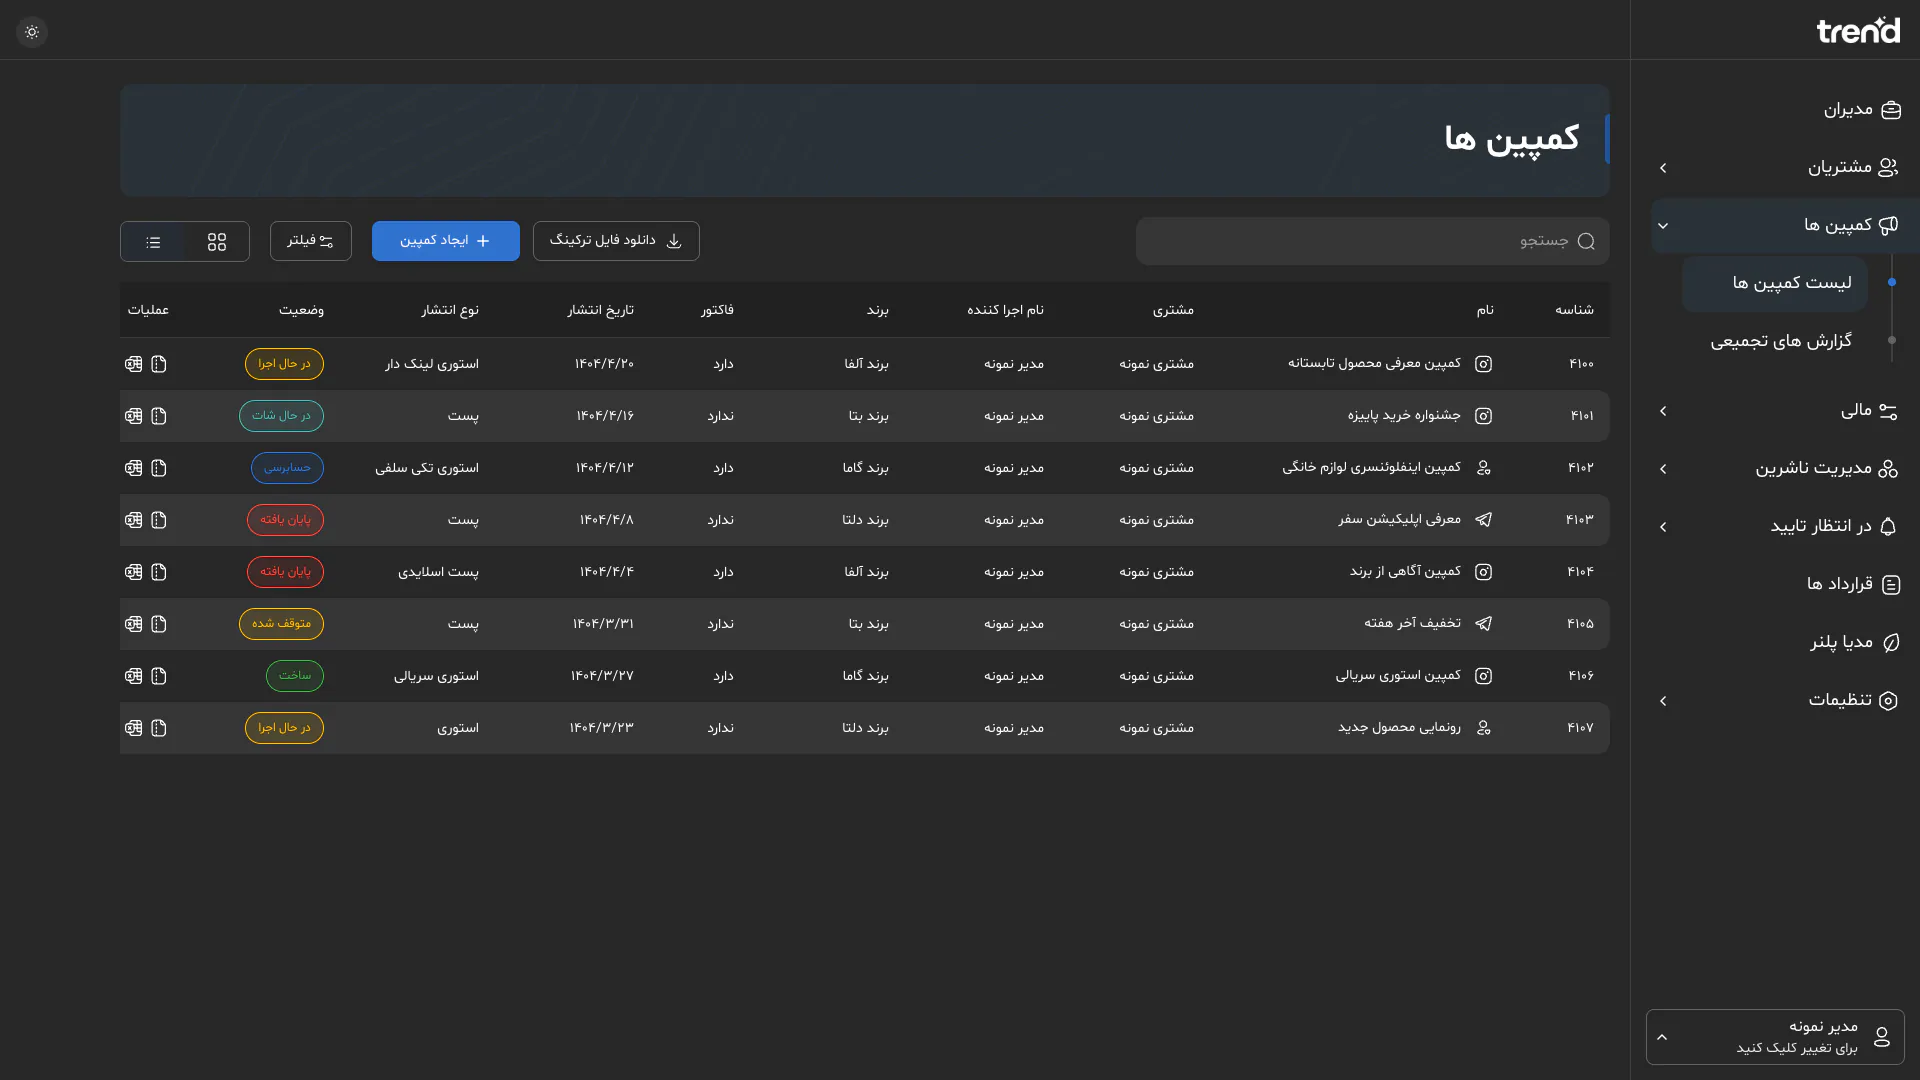The image size is (1920, 1080).
Task: Click the جستجو search field
Action: pyautogui.click(x=1372, y=241)
